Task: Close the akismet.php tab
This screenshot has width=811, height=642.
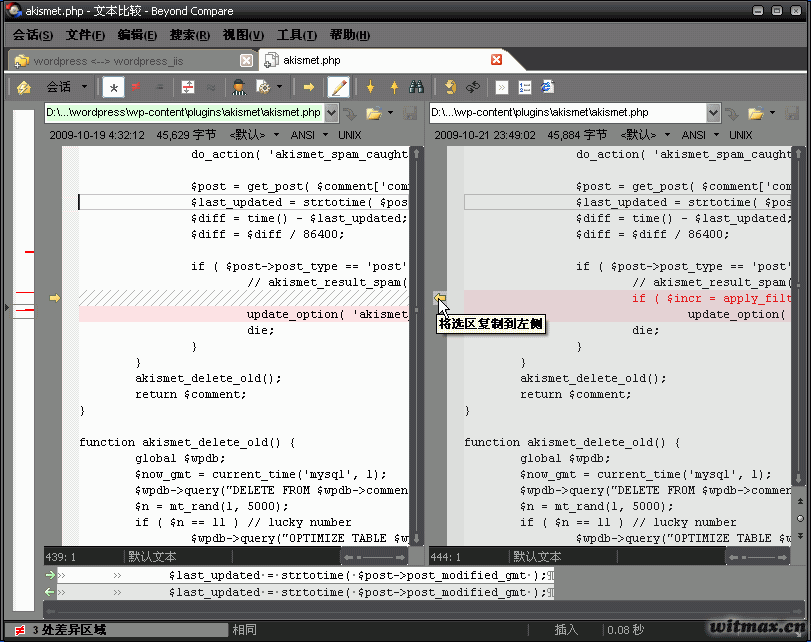Action: click(497, 59)
